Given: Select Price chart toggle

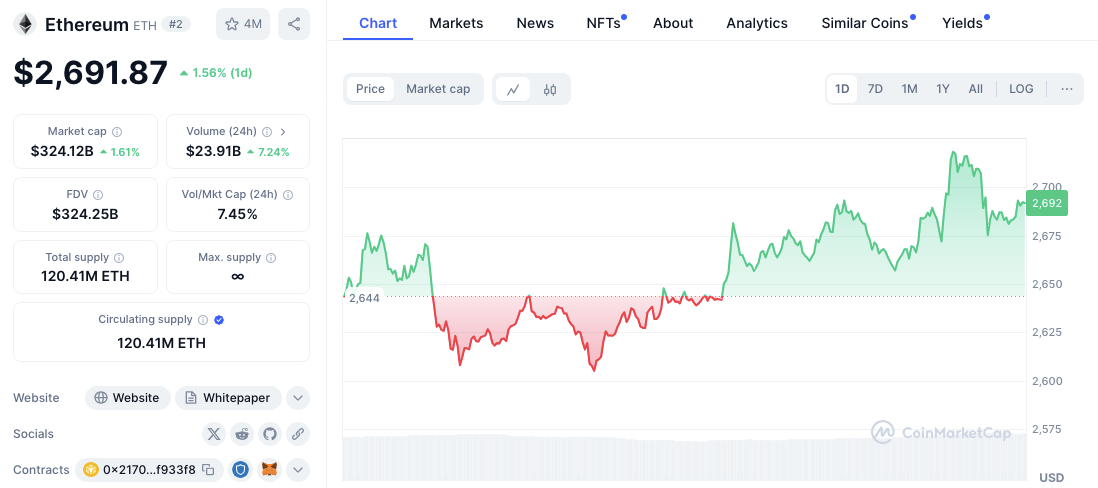Looking at the screenshot, I should 370,89.
